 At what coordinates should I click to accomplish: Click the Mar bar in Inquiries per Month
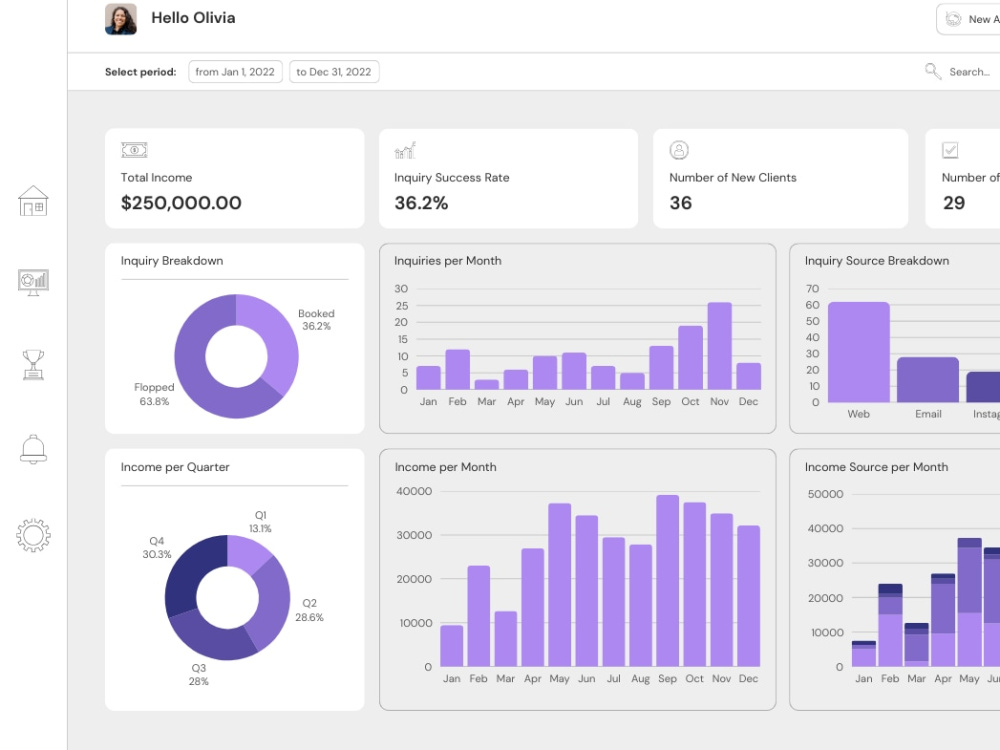tap(487, 385)
